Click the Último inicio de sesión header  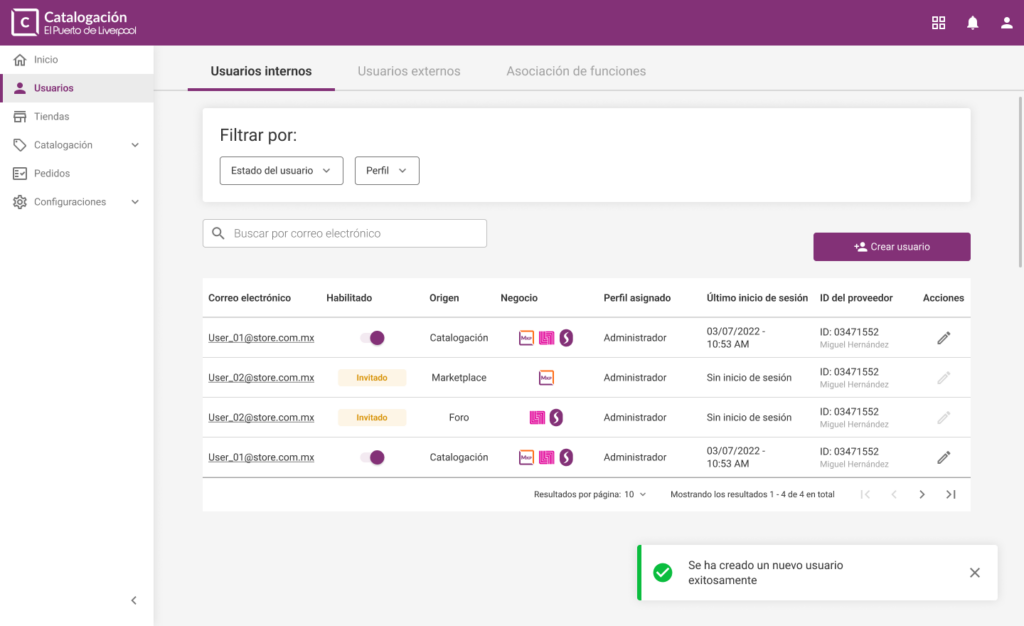point(757,298)
